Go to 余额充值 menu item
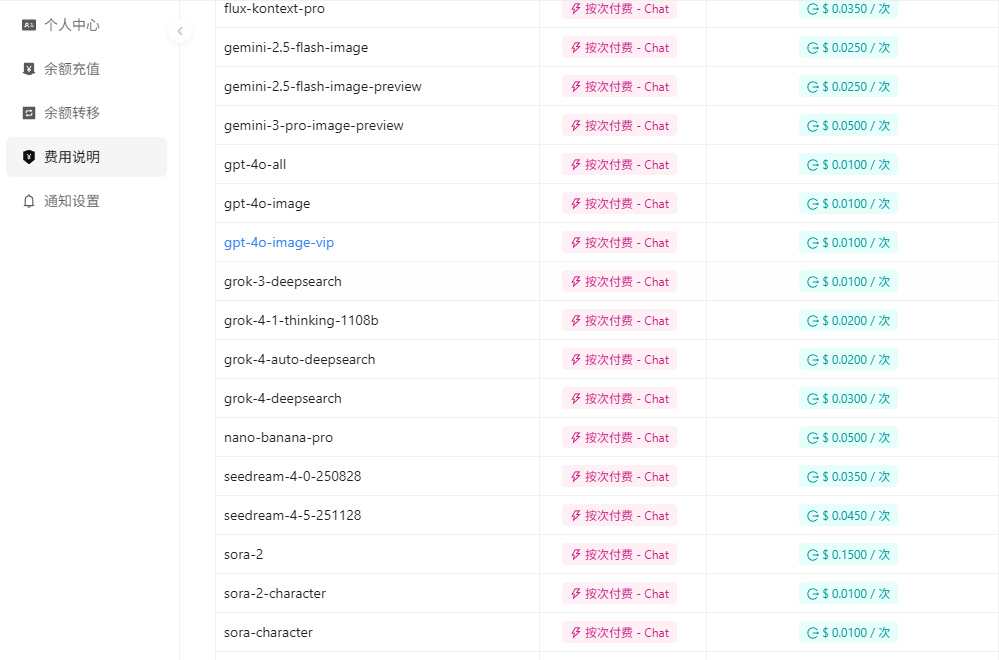999x660 pixels. pos(72,69)
